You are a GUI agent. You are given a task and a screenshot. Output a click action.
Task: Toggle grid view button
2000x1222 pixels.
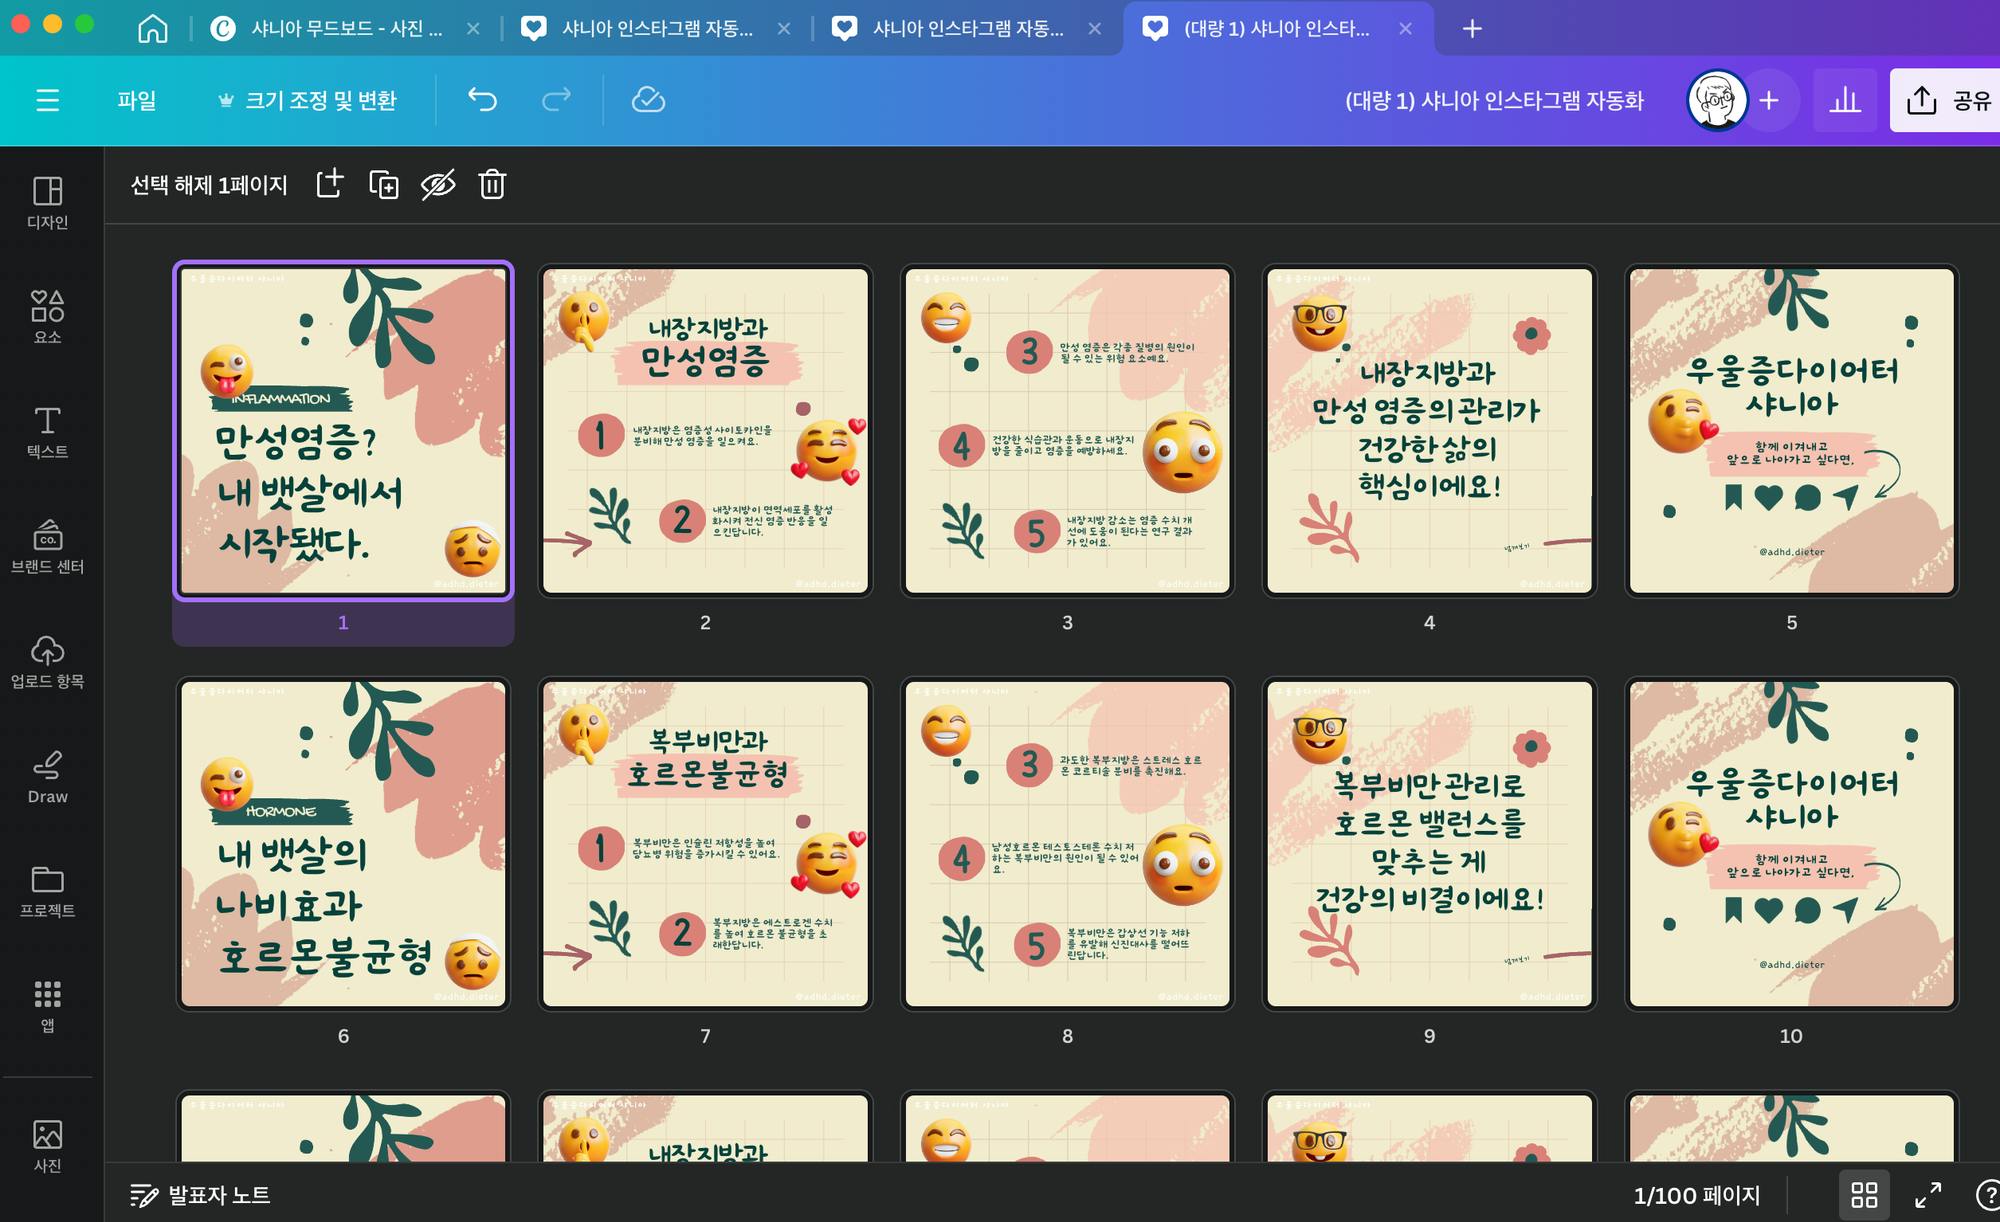click(x=1864, y=1195)
